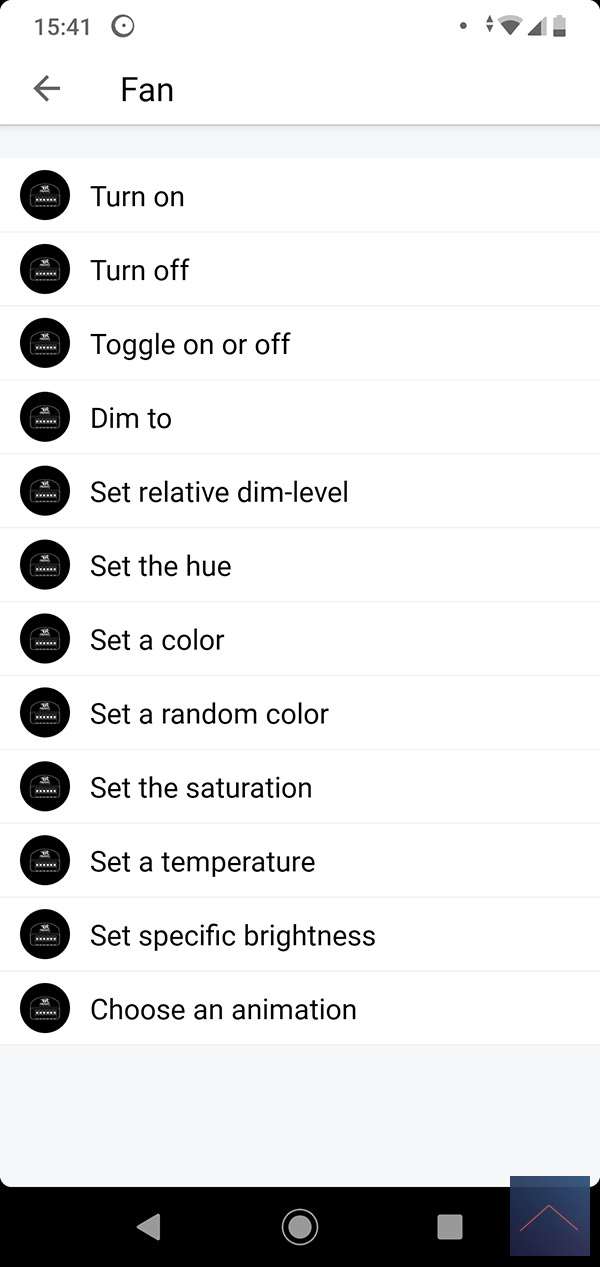Tap the device icon beside Set the hue
Screen dimensions: 600x1267
click(45, 566)
